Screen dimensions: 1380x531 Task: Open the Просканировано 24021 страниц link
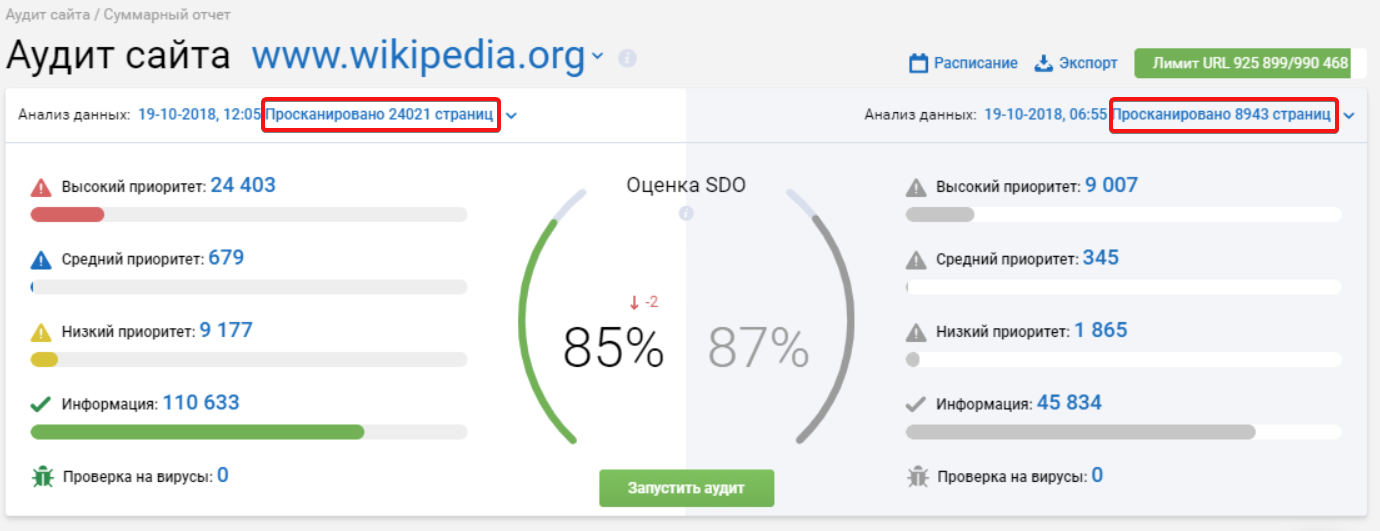pyautogui.click(x=379, y=115)
